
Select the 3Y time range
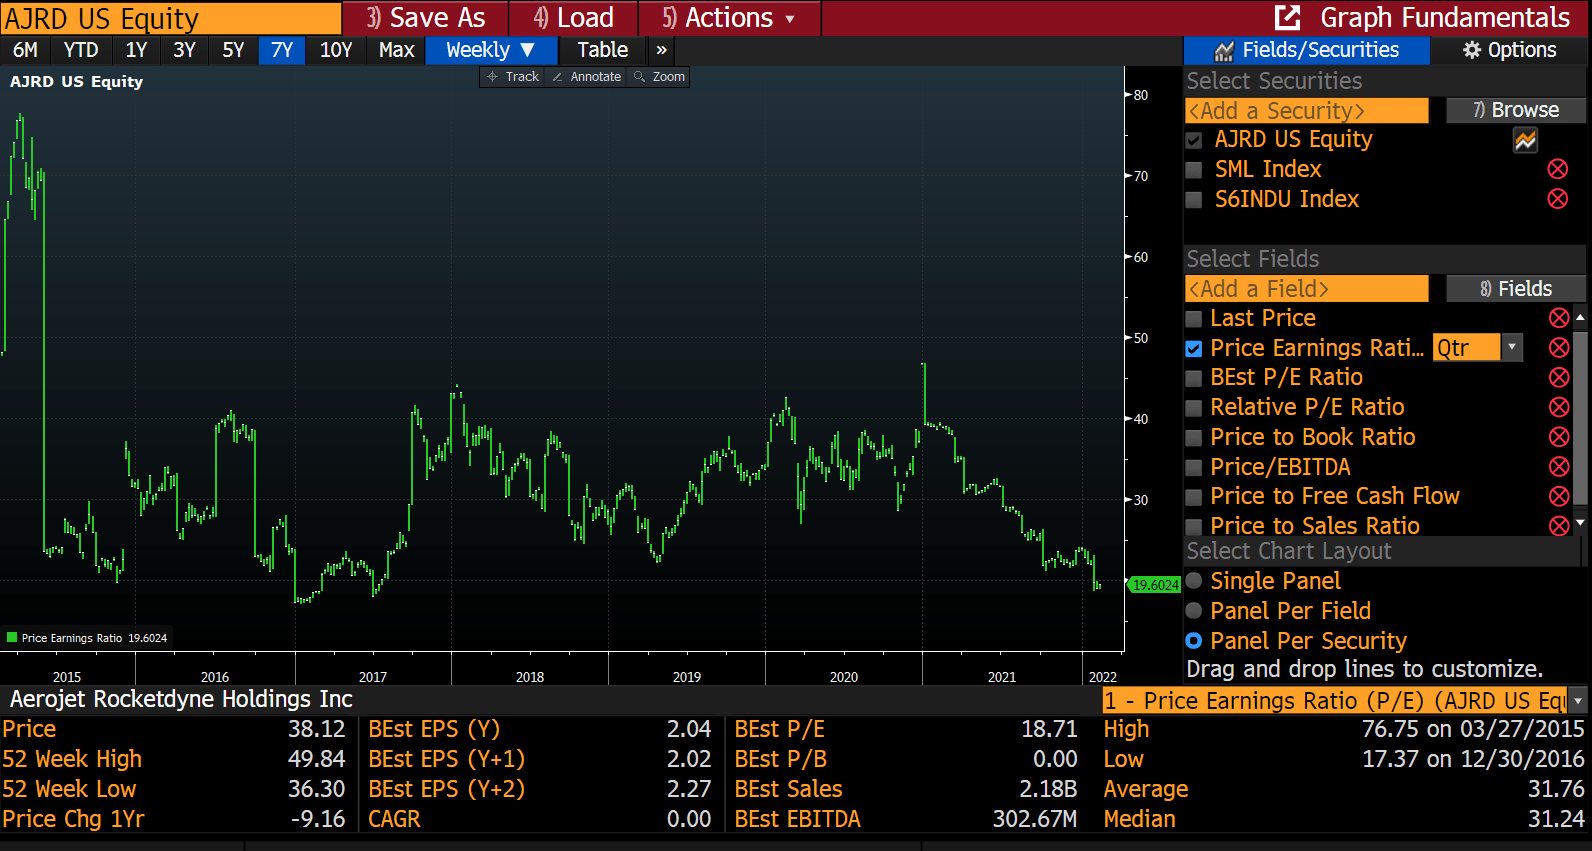[184, 50]
